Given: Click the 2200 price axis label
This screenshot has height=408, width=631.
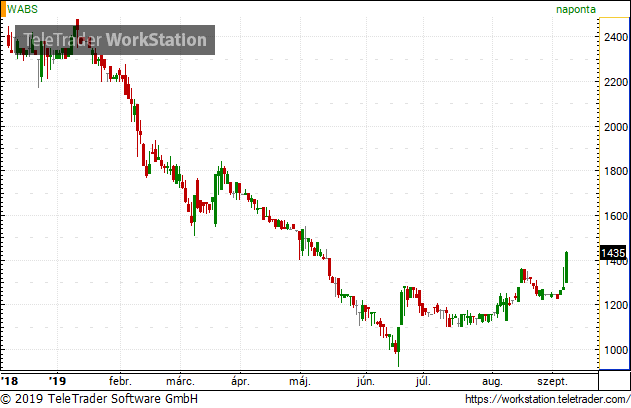Looking at the screenshot, I should (615, 82).
